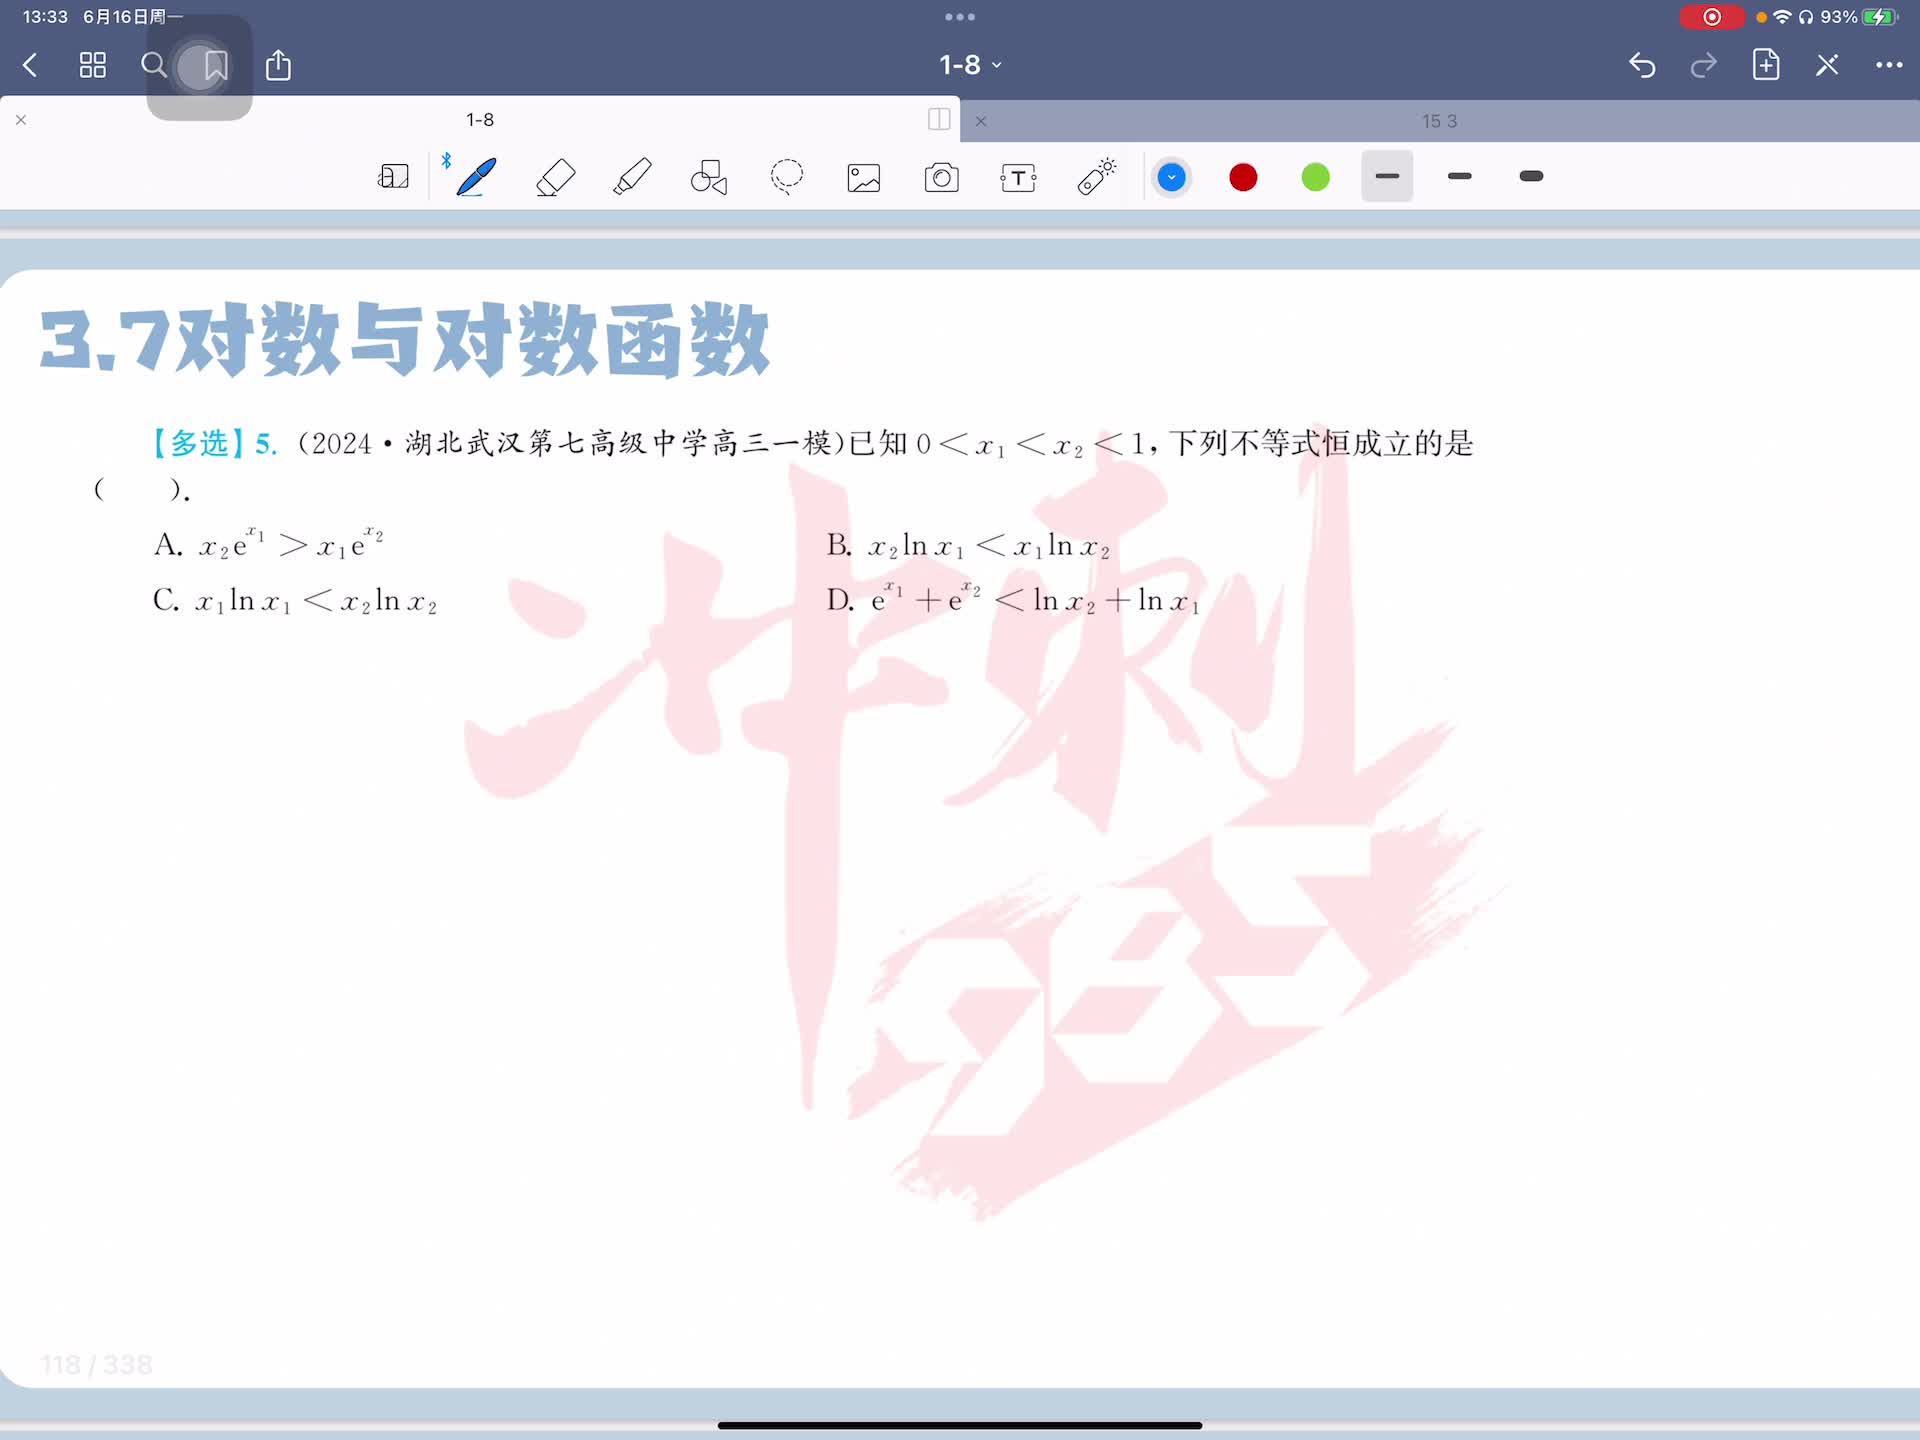Insert an image with the Image tool

coord(863,178)
